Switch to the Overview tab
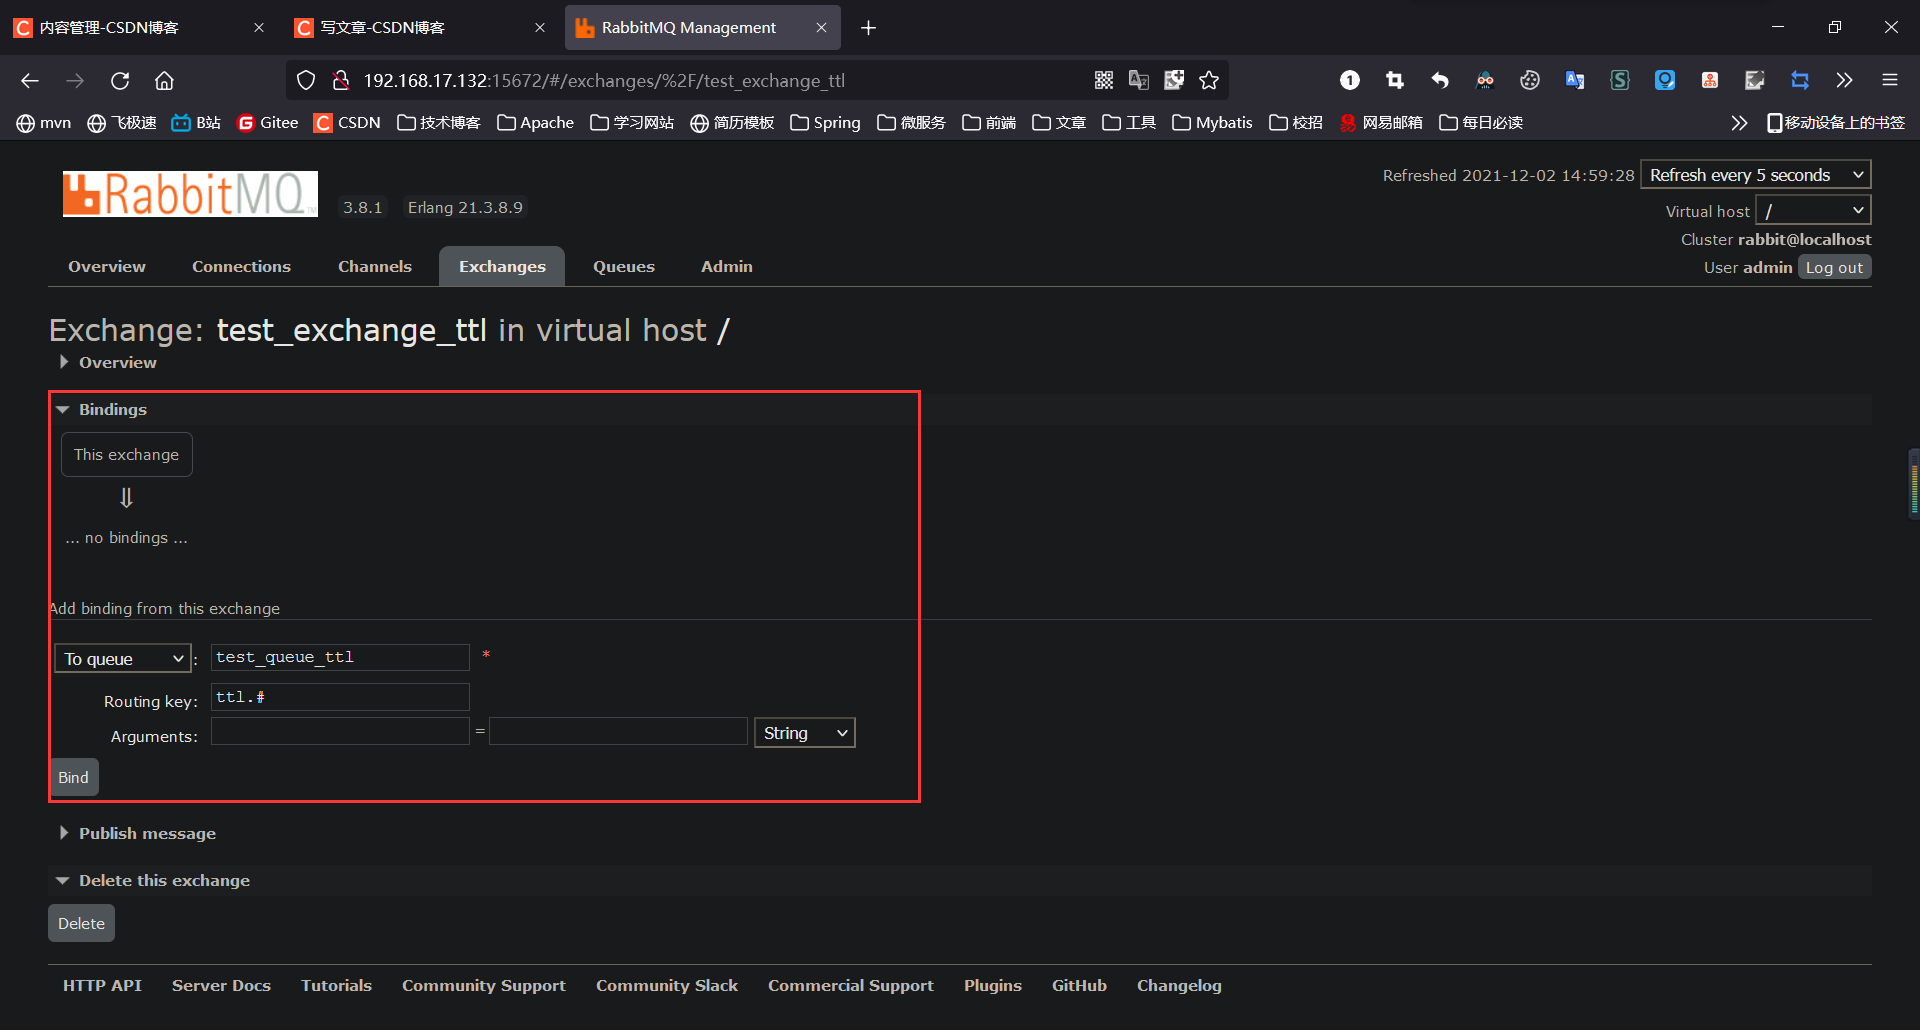This screenshot has height=1030, width=1920. point(107,266)
